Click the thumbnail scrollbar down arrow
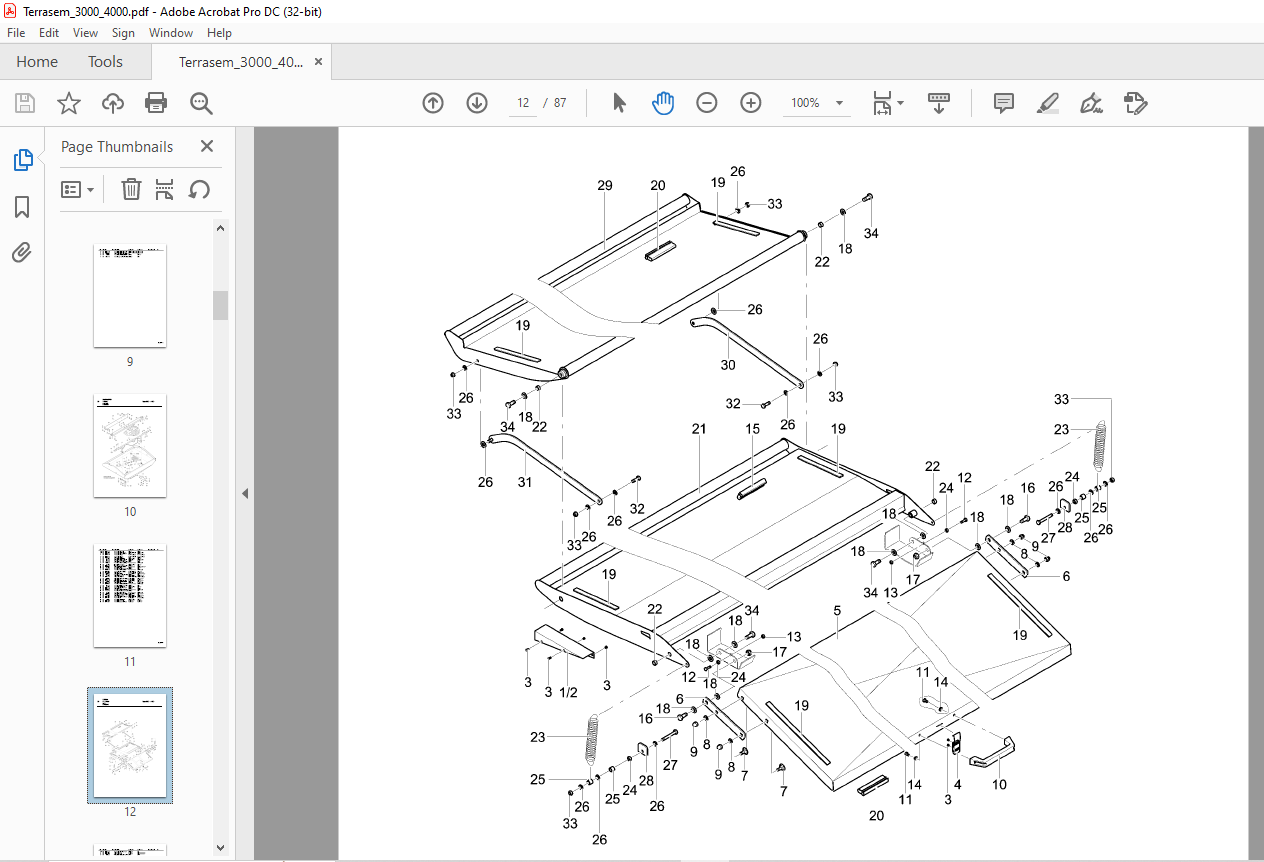1264x862 pixels. click(220, 848)
